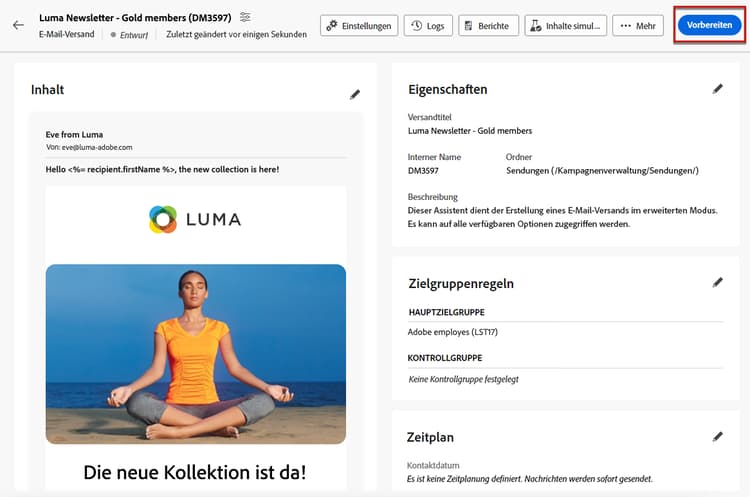The width and height of the screenshot is (750, 497).
Task: Click the Luma logo in the email preview
Action: click(x=195, y=220)
